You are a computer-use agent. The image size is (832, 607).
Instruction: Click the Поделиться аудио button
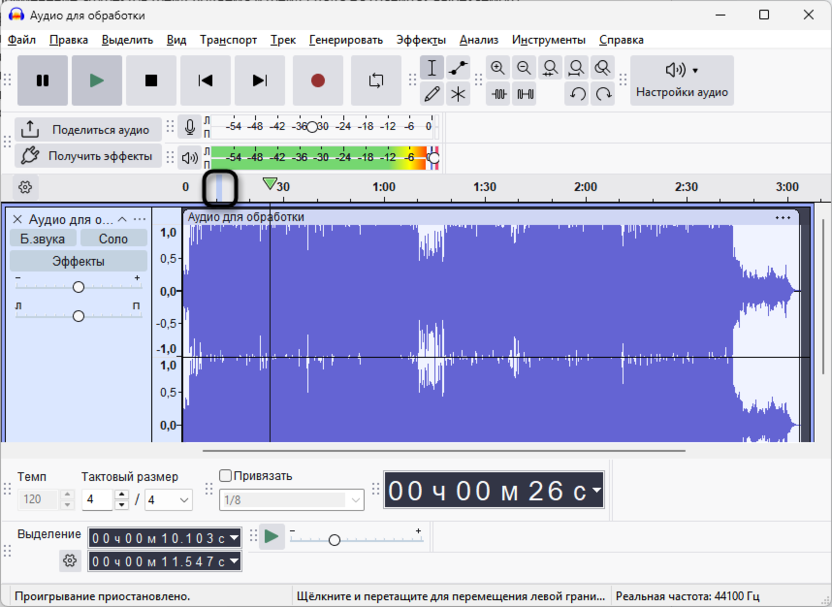tap(87, 129)
